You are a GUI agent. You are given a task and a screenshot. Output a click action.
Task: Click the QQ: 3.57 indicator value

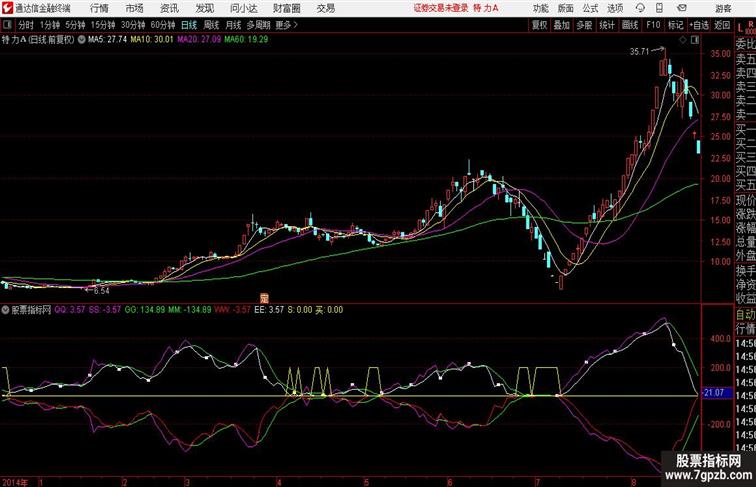[69, 310]
